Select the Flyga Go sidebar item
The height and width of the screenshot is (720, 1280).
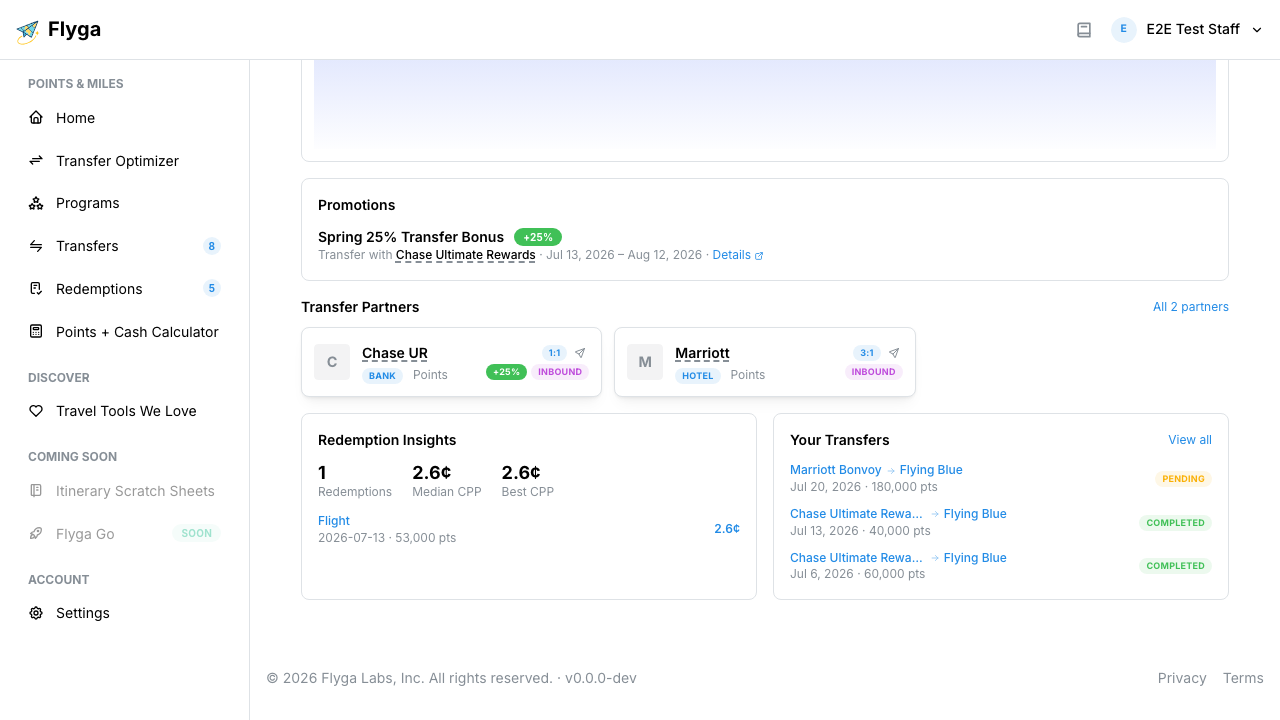124,534
